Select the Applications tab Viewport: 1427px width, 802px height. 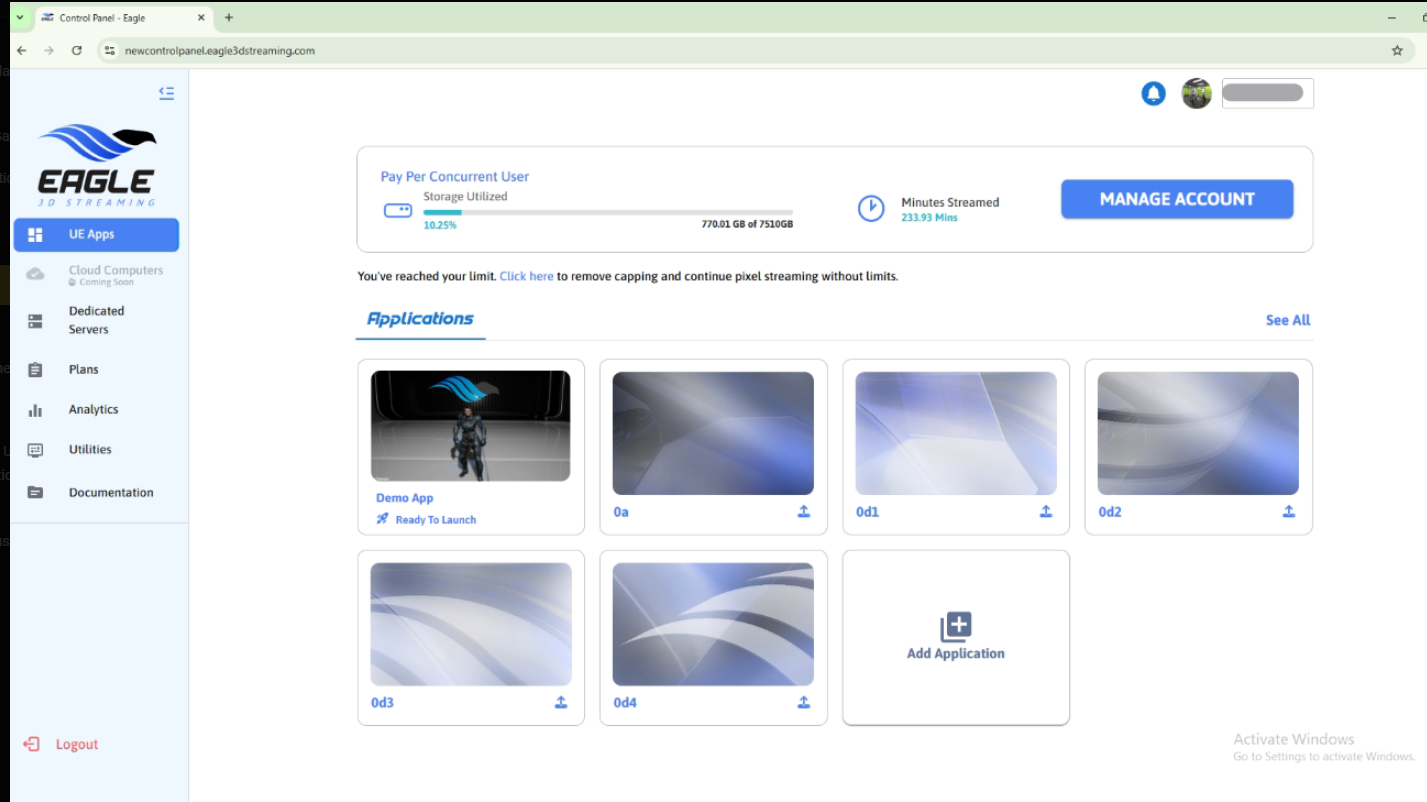click(x=420, y=320)
